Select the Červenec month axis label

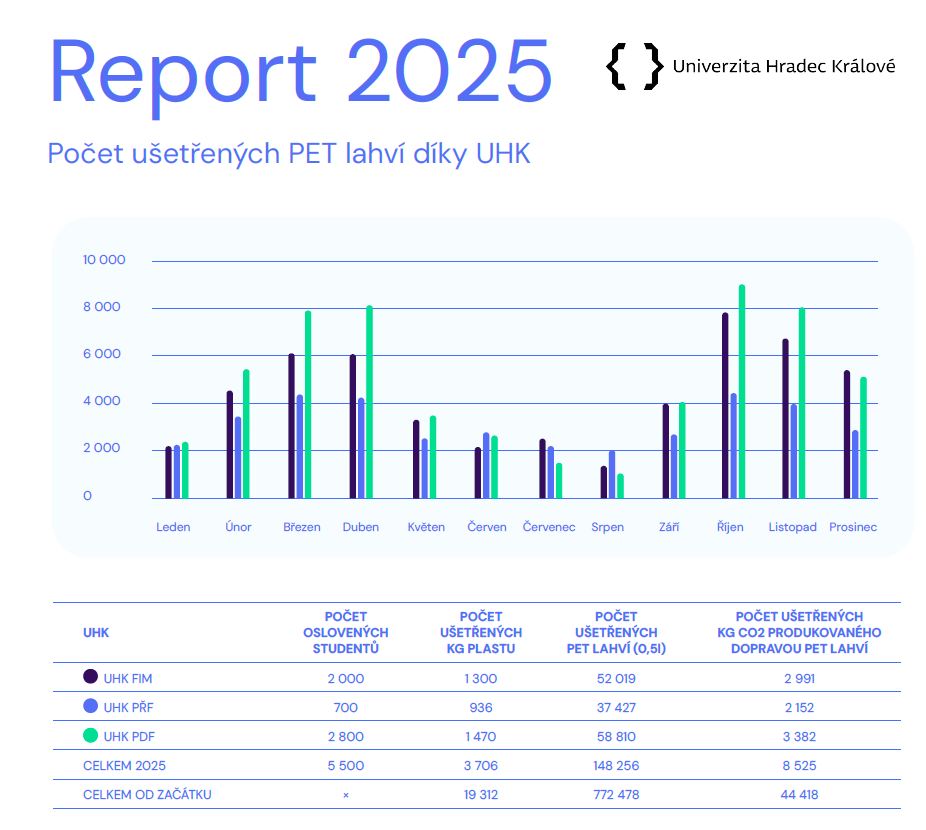[x=549, y=527]
